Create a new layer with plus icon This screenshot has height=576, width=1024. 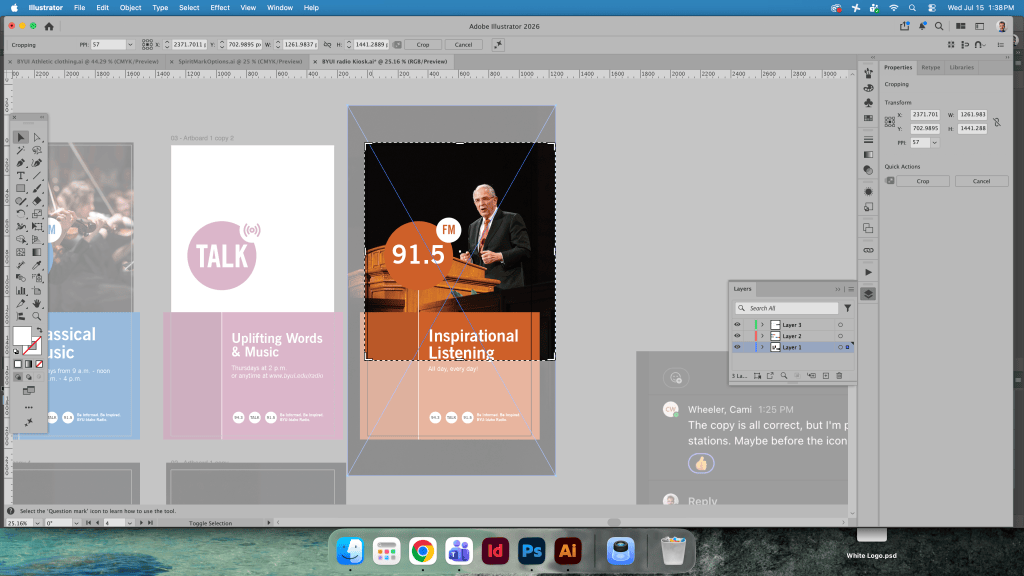point(825,376)
